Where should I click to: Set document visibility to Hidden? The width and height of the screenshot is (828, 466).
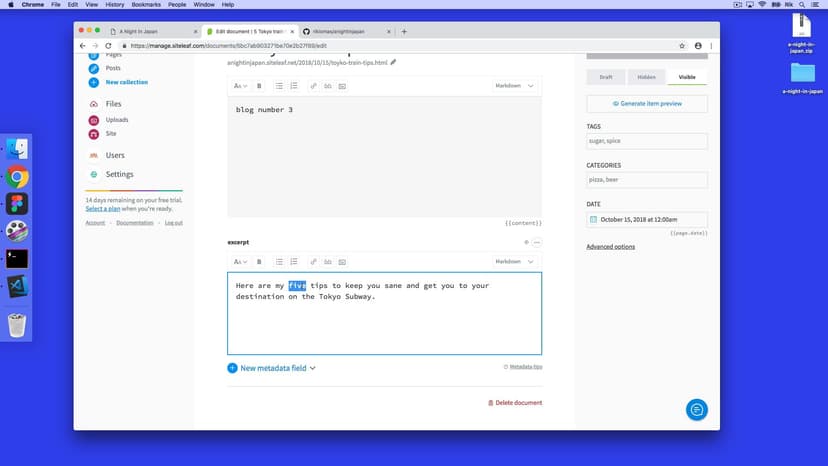647,77
